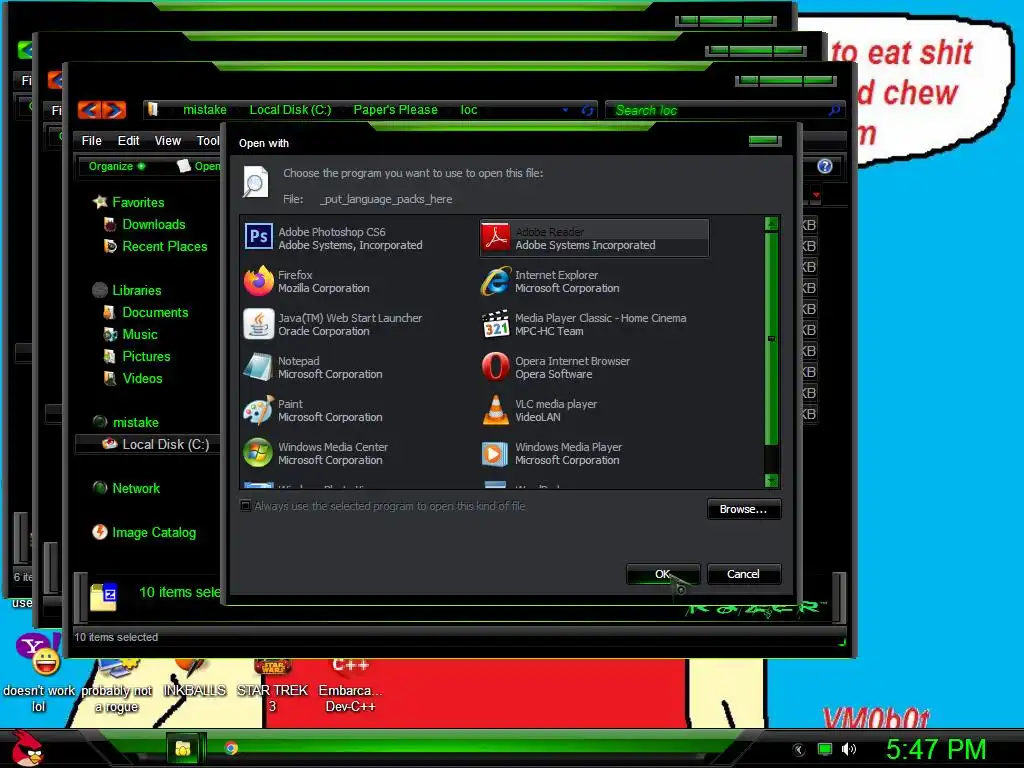
Task: Click the explorer forward arrow
Action: click(114, 110)
